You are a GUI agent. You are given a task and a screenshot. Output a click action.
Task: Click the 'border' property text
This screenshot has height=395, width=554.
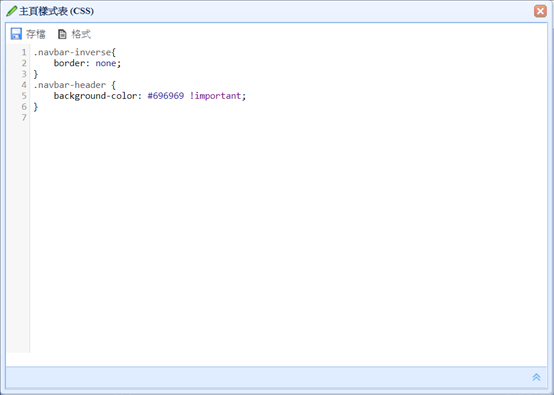69,63
